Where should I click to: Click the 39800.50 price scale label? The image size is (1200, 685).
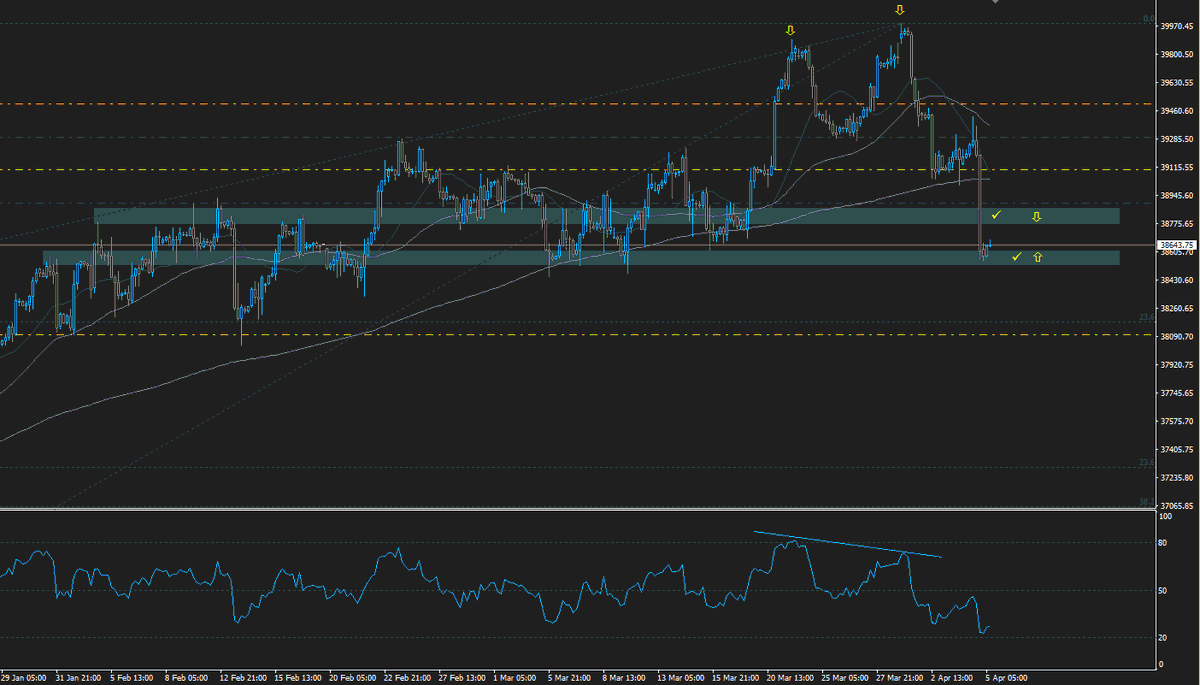pos(1176,55)
